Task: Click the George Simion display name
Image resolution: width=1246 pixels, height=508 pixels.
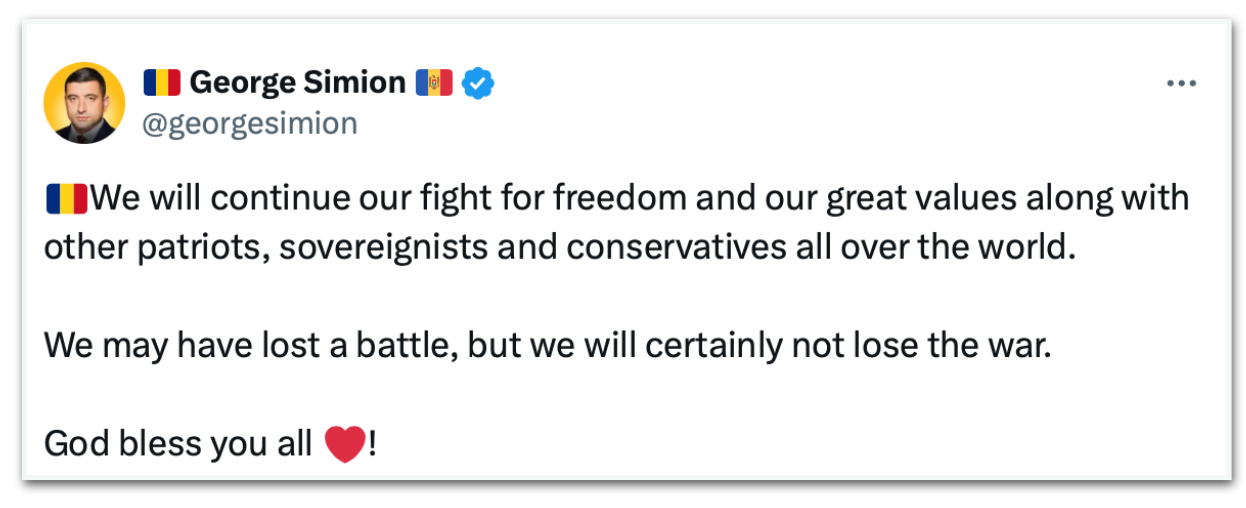Action: (x=297, y=82)
